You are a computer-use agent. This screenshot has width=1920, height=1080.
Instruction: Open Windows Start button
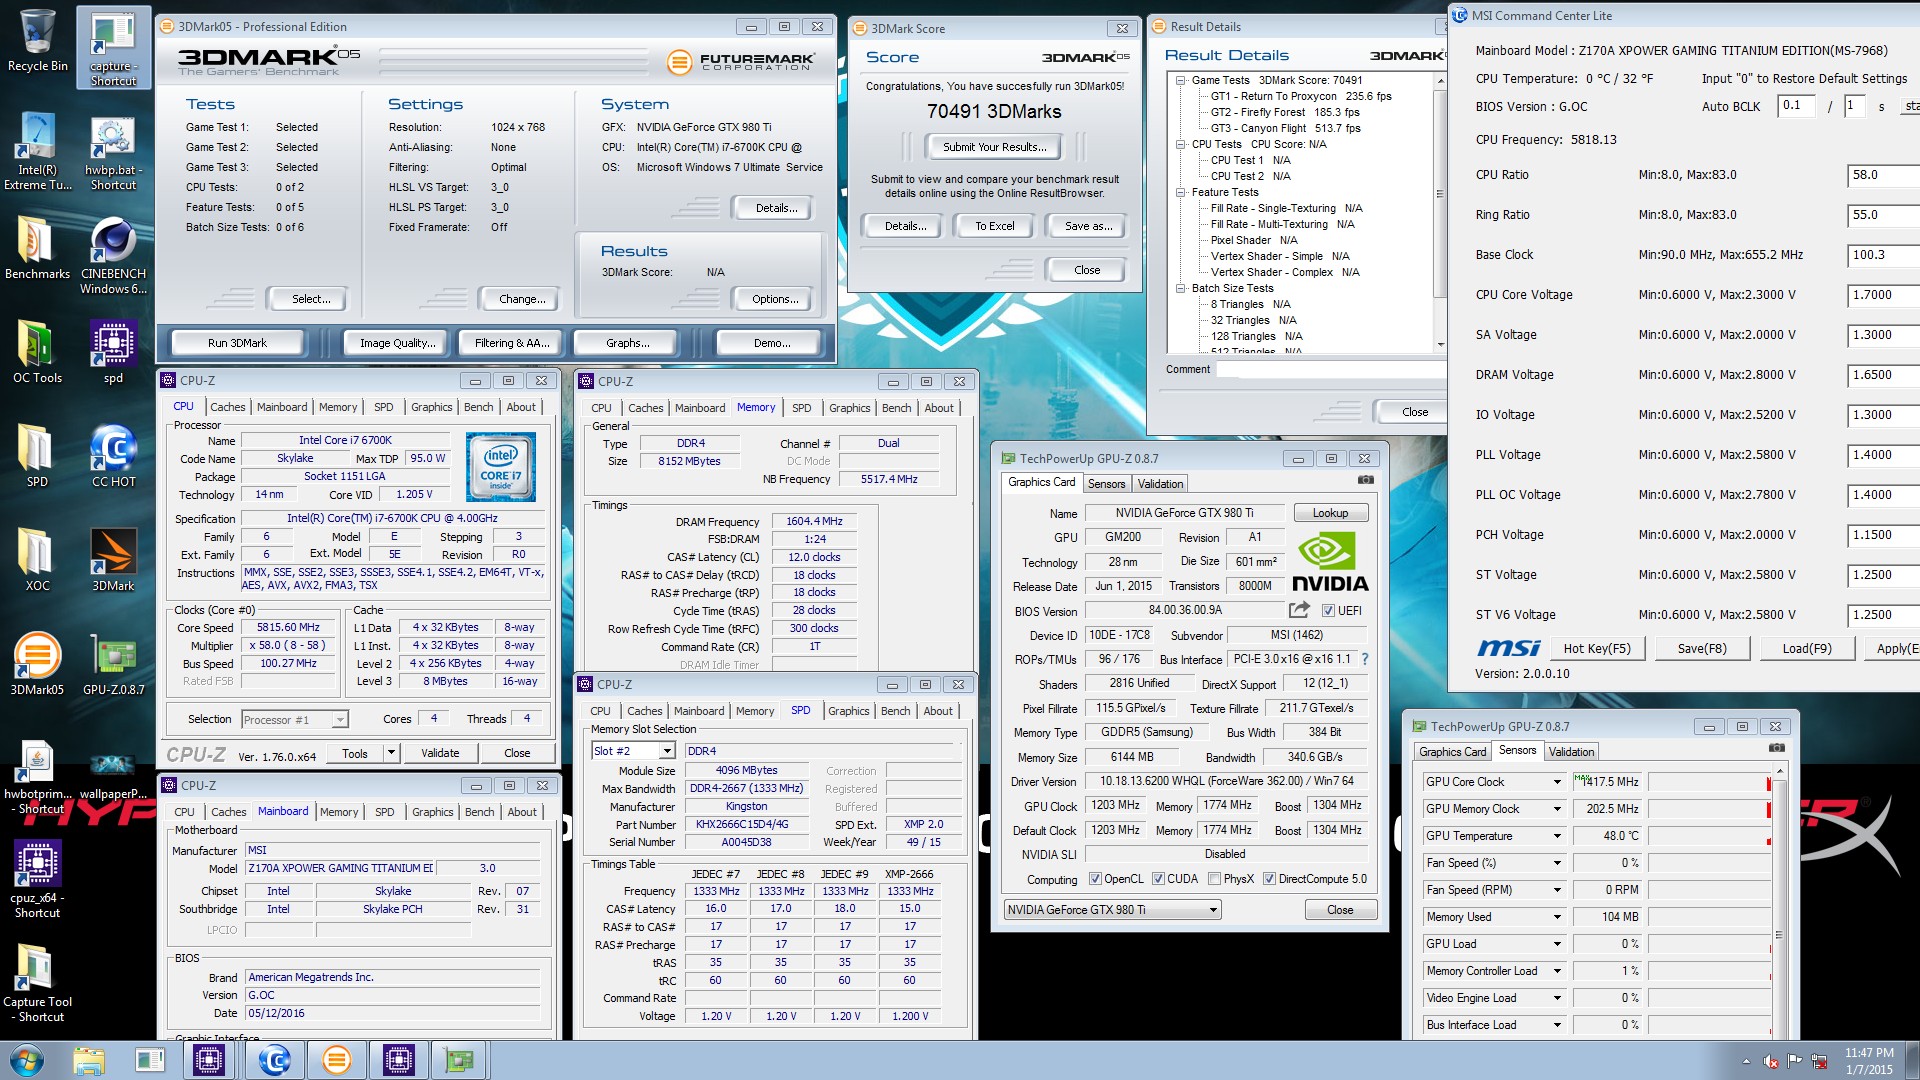(x=26, y=1060)
